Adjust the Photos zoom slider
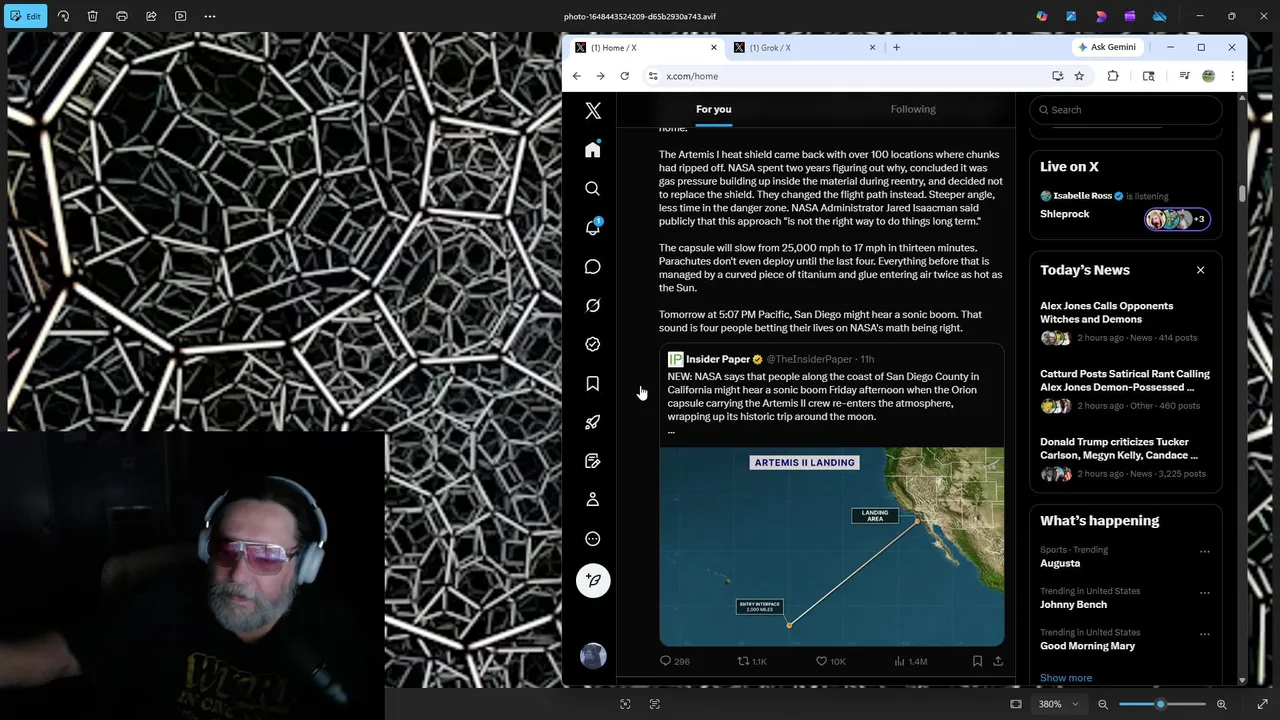Screen dimensions: 1280x720 coord(1160,704)
